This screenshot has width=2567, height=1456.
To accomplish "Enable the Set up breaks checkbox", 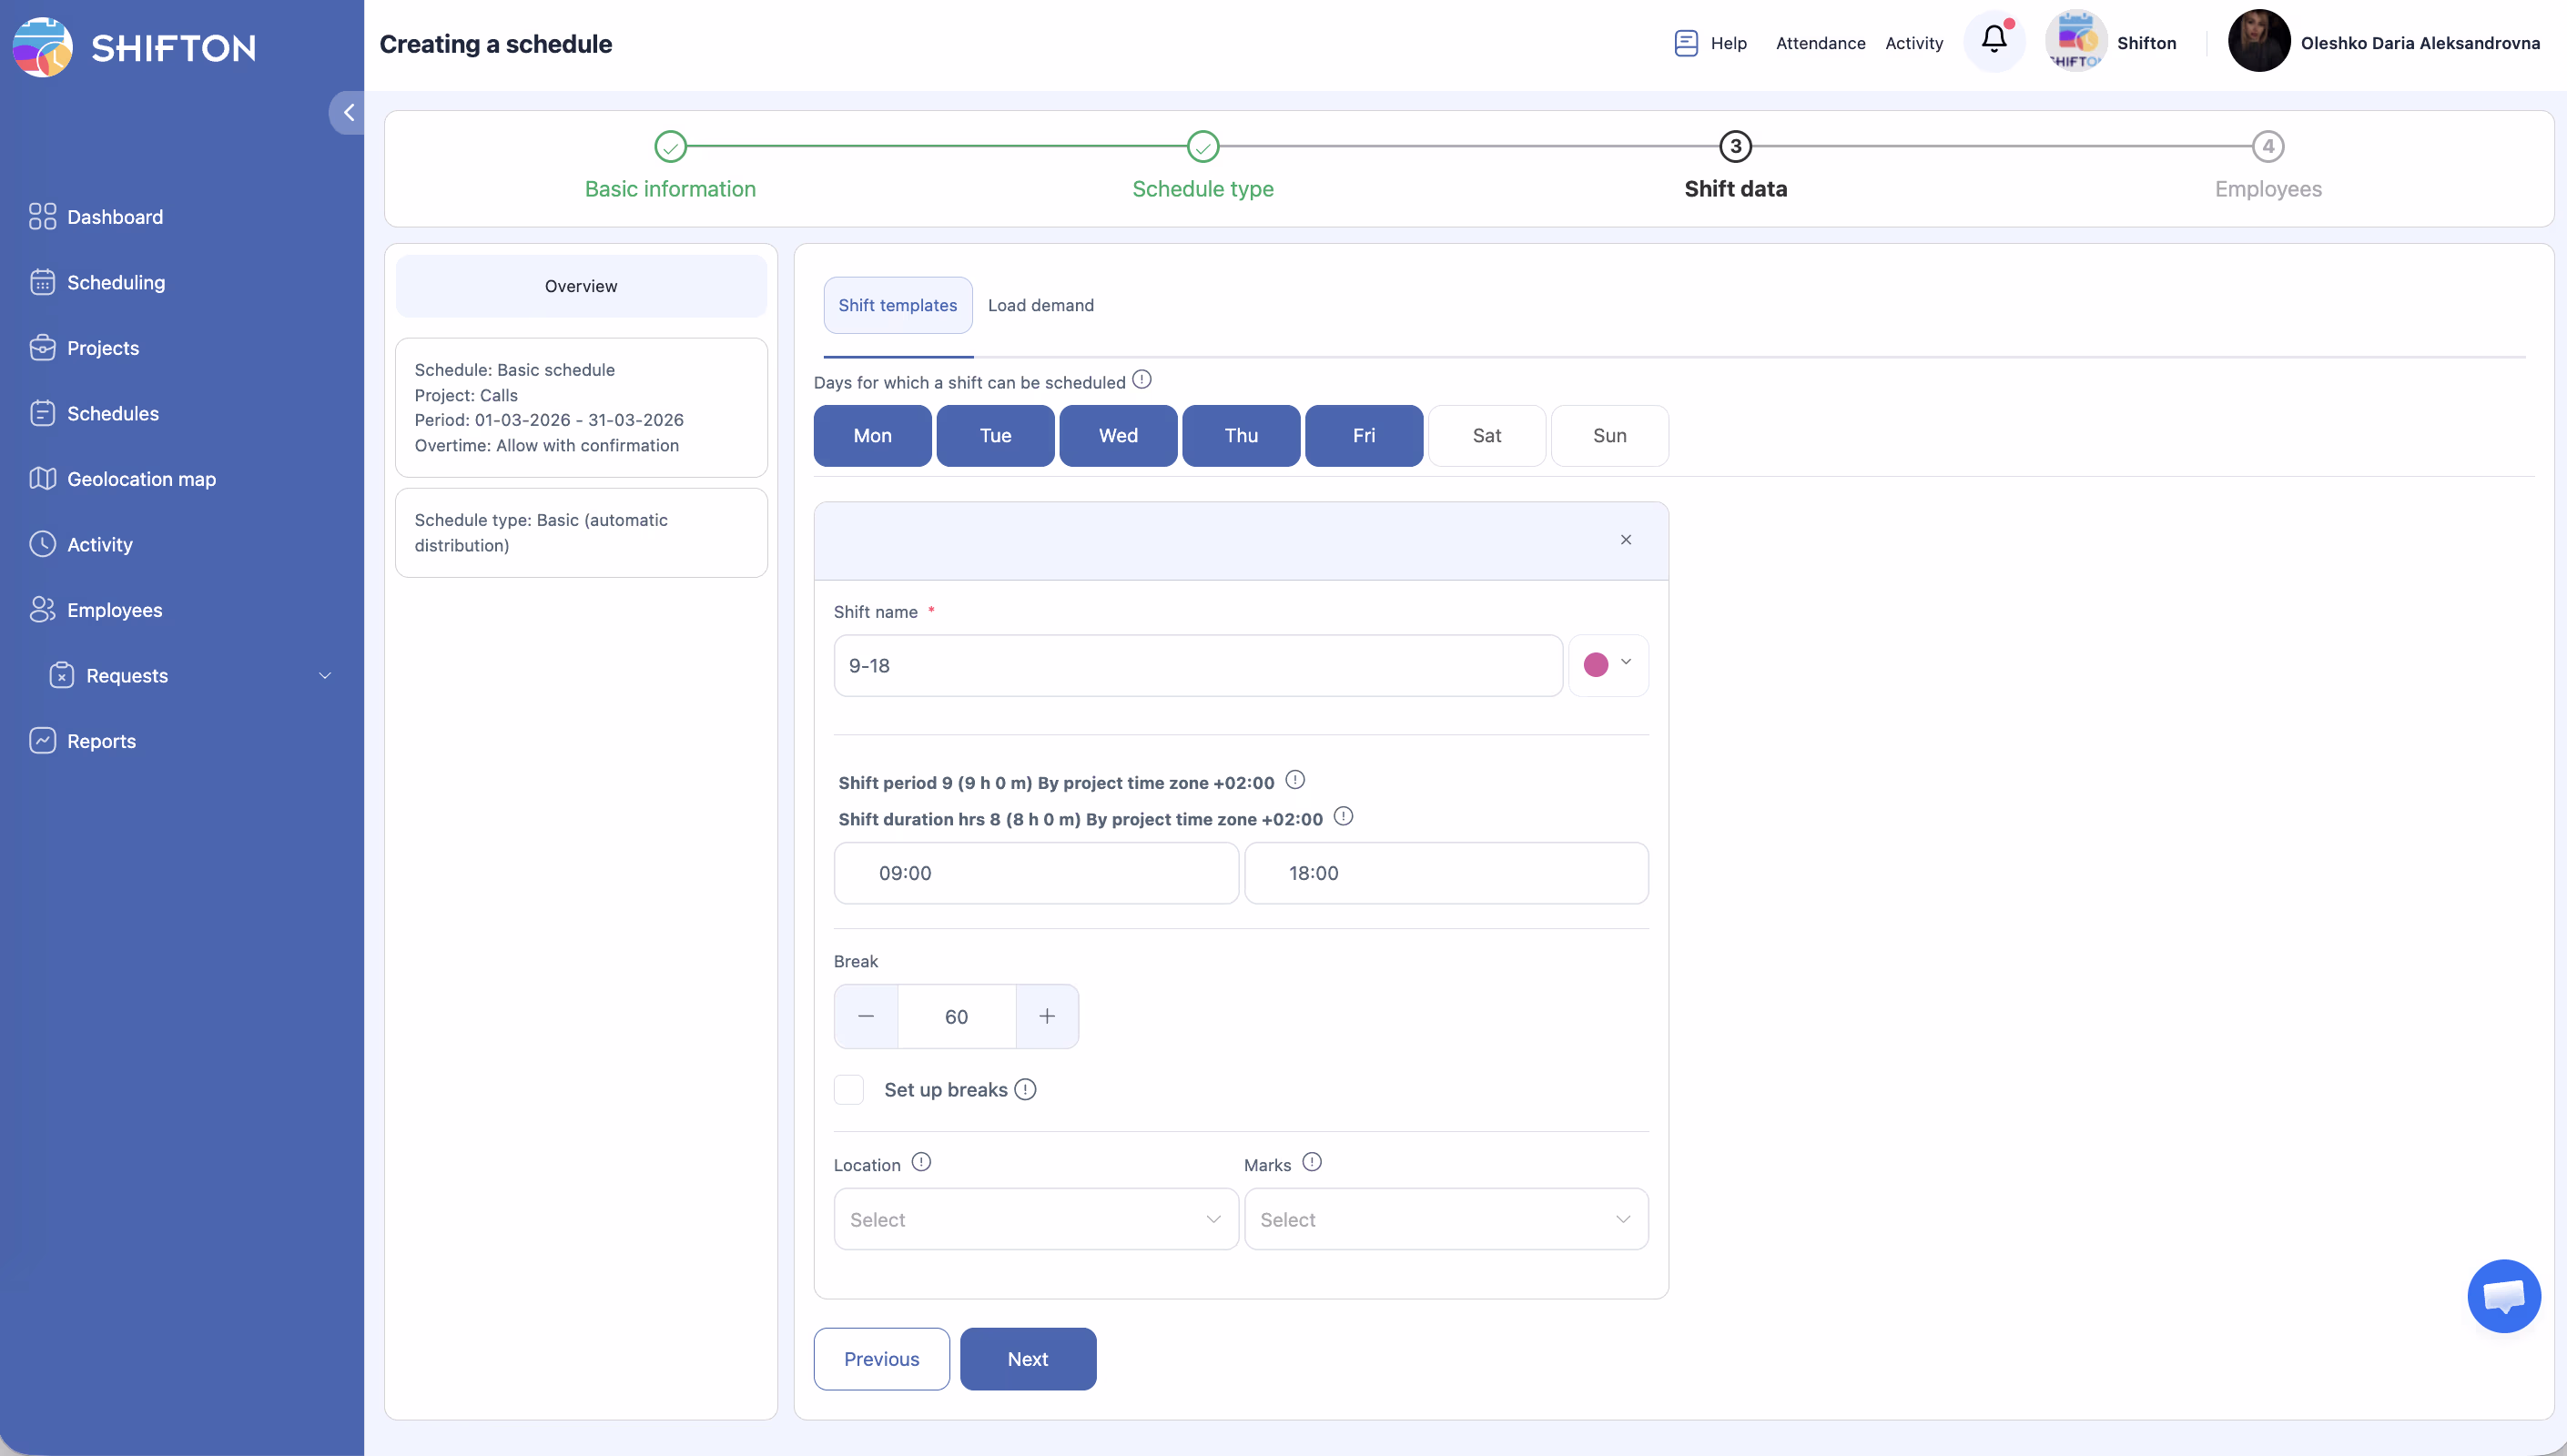I will click(x=849, y=1090).
